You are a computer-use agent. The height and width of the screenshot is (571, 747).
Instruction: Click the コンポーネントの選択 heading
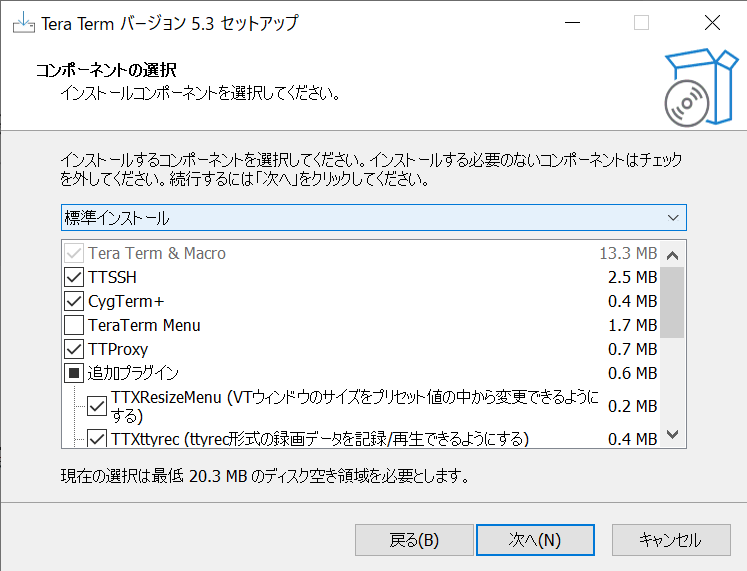pos(106,70)
